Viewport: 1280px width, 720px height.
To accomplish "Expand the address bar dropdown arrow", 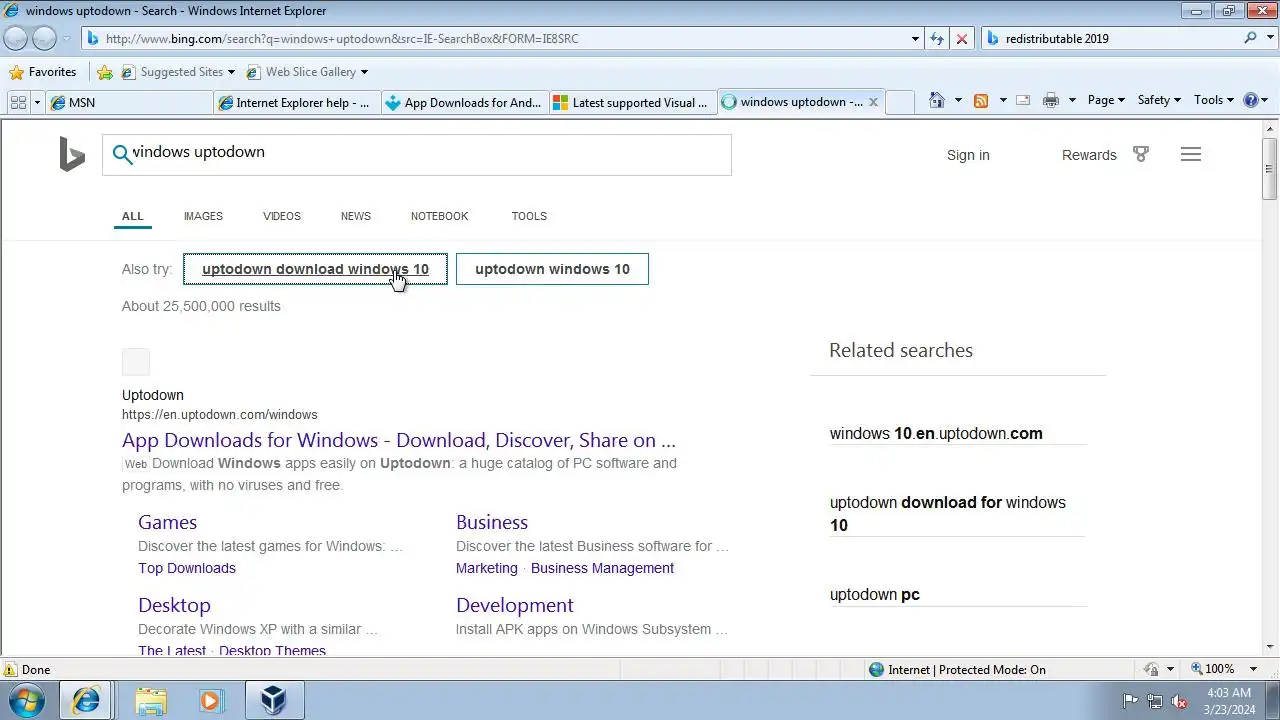I will 915,39.
